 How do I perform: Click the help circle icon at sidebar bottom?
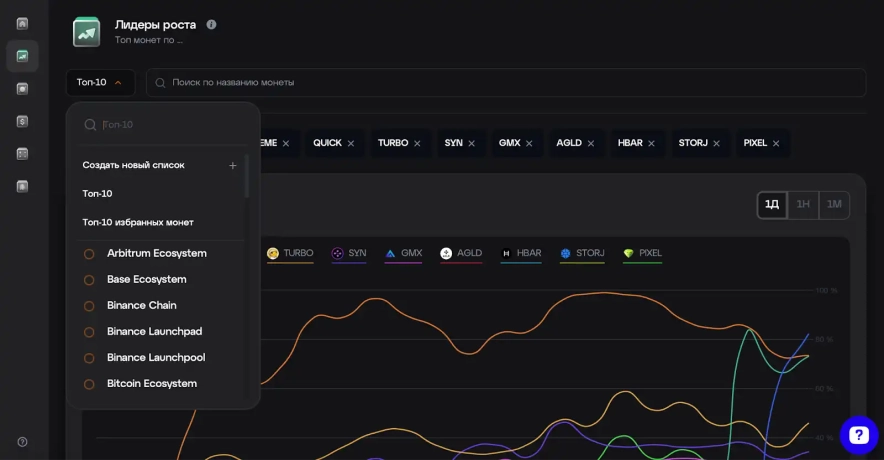click(22, 442)
